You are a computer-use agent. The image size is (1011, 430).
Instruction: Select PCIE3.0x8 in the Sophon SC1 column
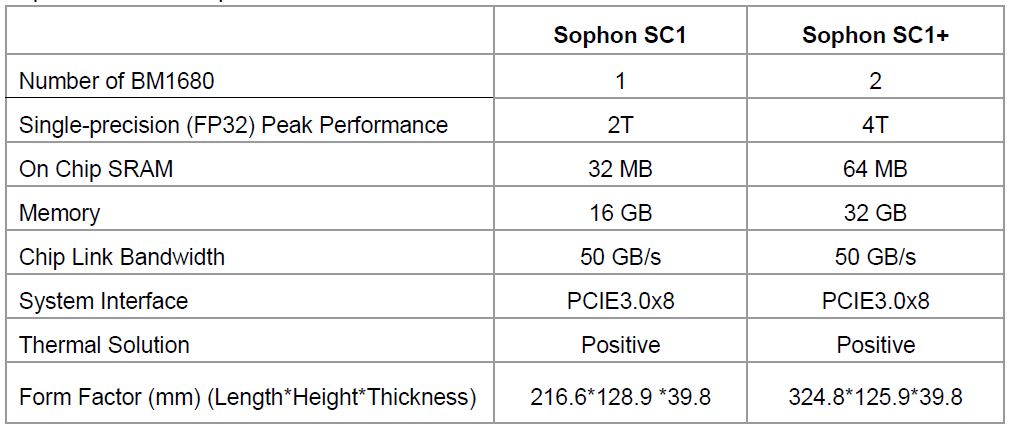point(620,301)
